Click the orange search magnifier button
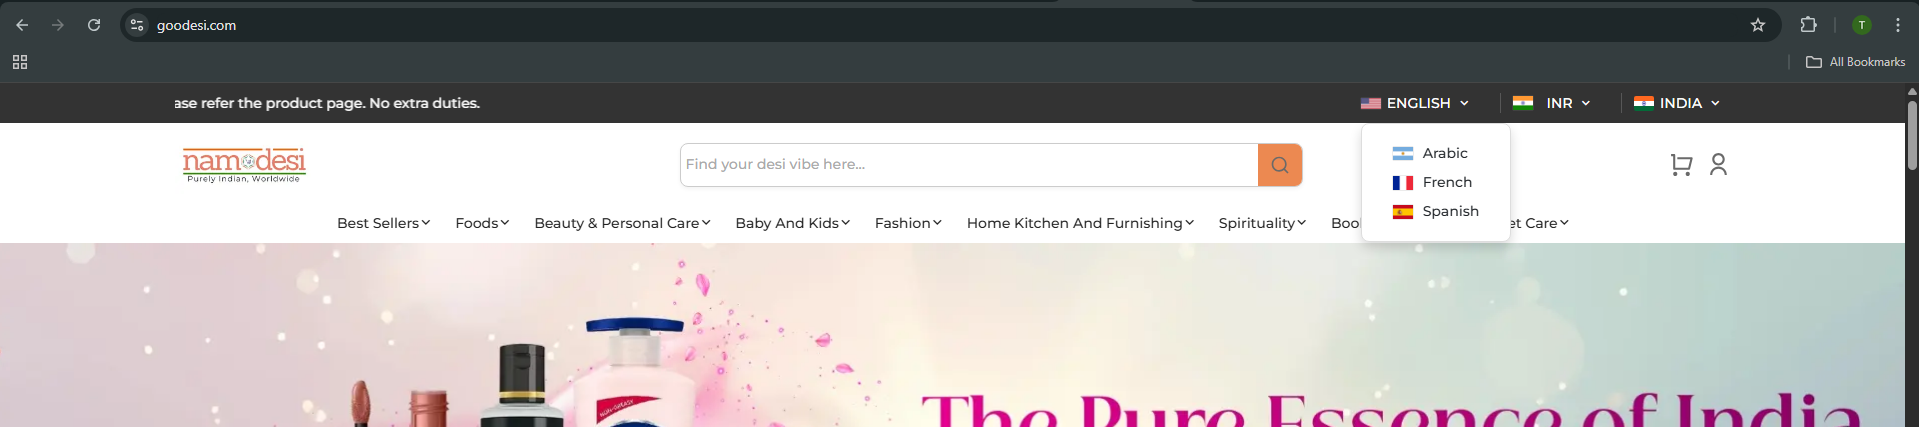The image size is (1919, 427). pos(1279,165)
